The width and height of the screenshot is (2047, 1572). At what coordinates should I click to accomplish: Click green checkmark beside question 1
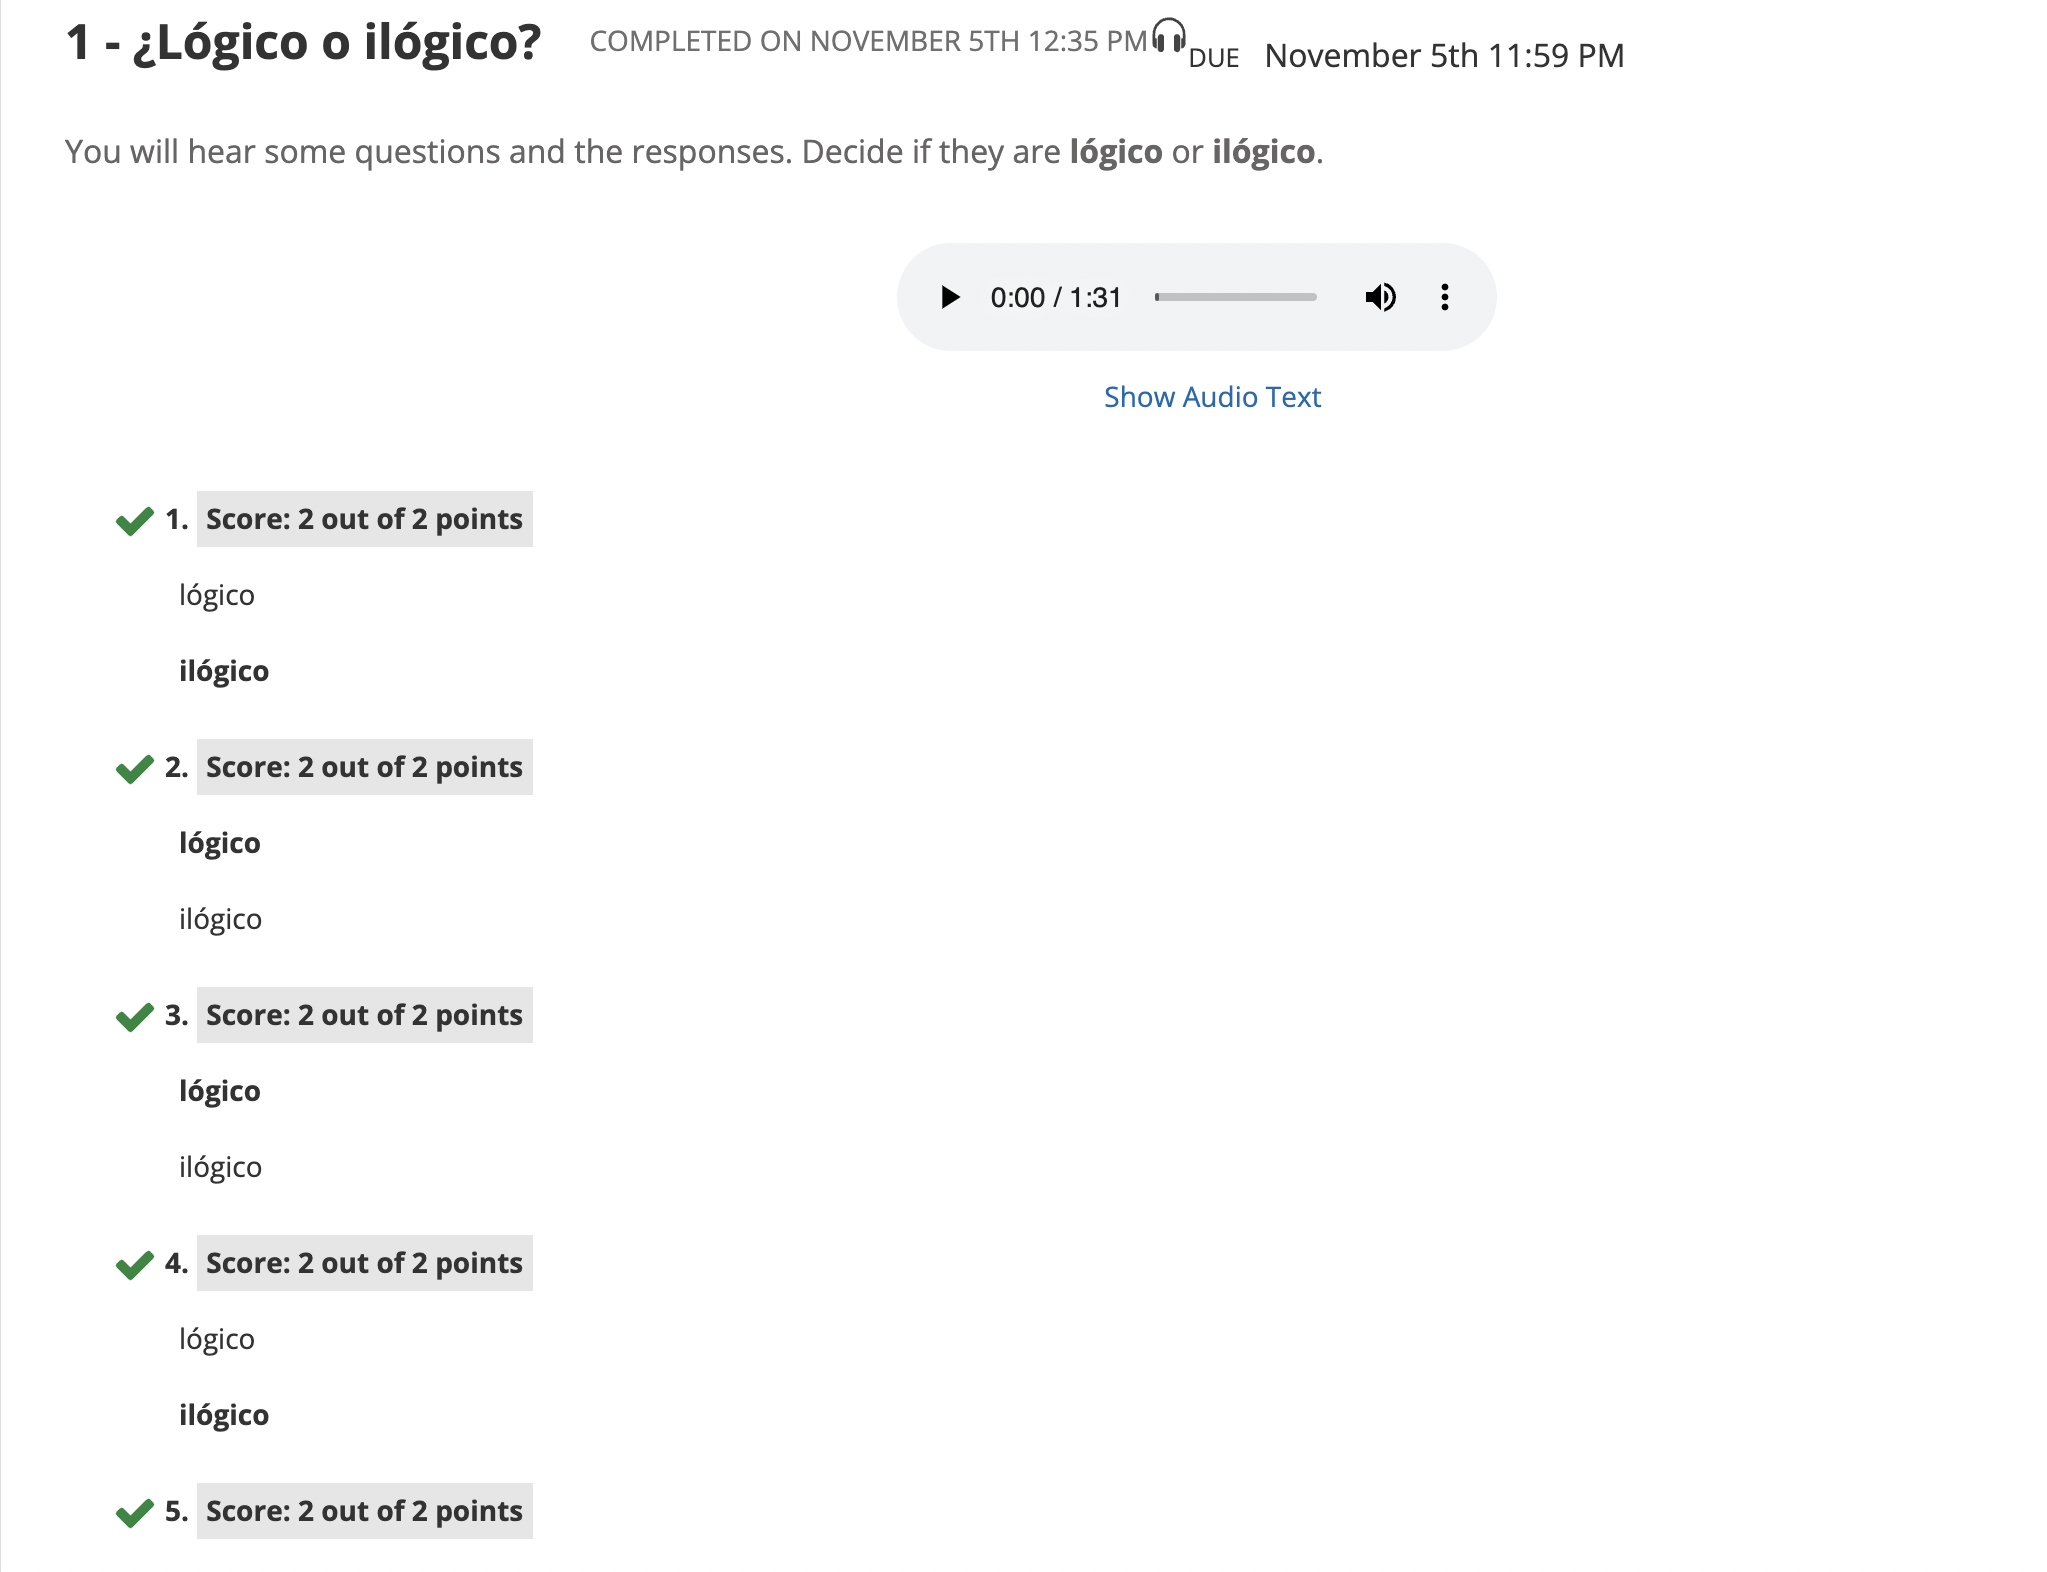coord(135,520)
